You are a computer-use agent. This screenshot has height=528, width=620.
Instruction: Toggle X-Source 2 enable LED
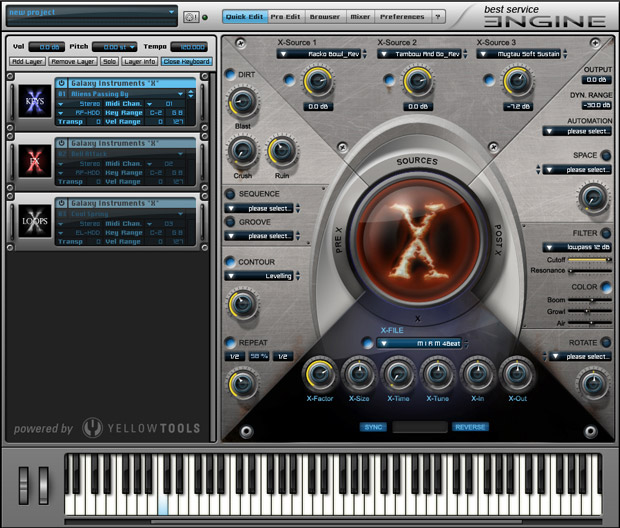tap(389, 80)
